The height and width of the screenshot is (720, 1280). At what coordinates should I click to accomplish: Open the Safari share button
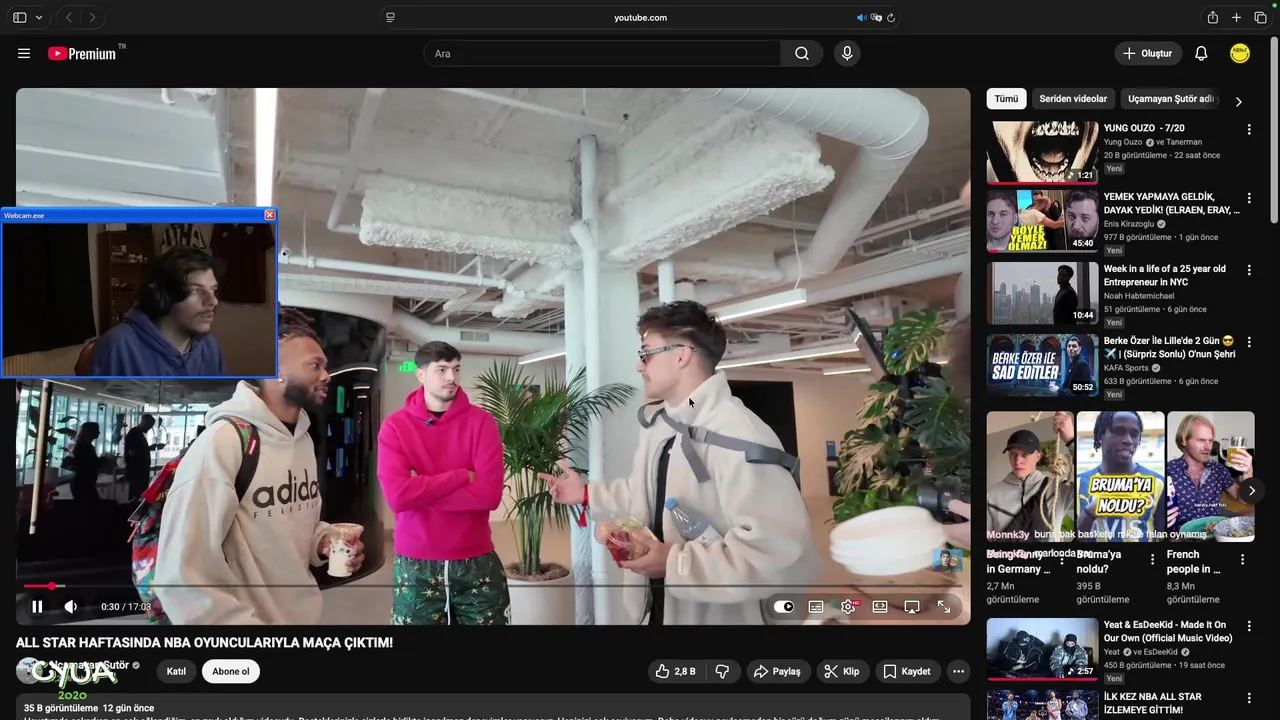click(1213, 17)
